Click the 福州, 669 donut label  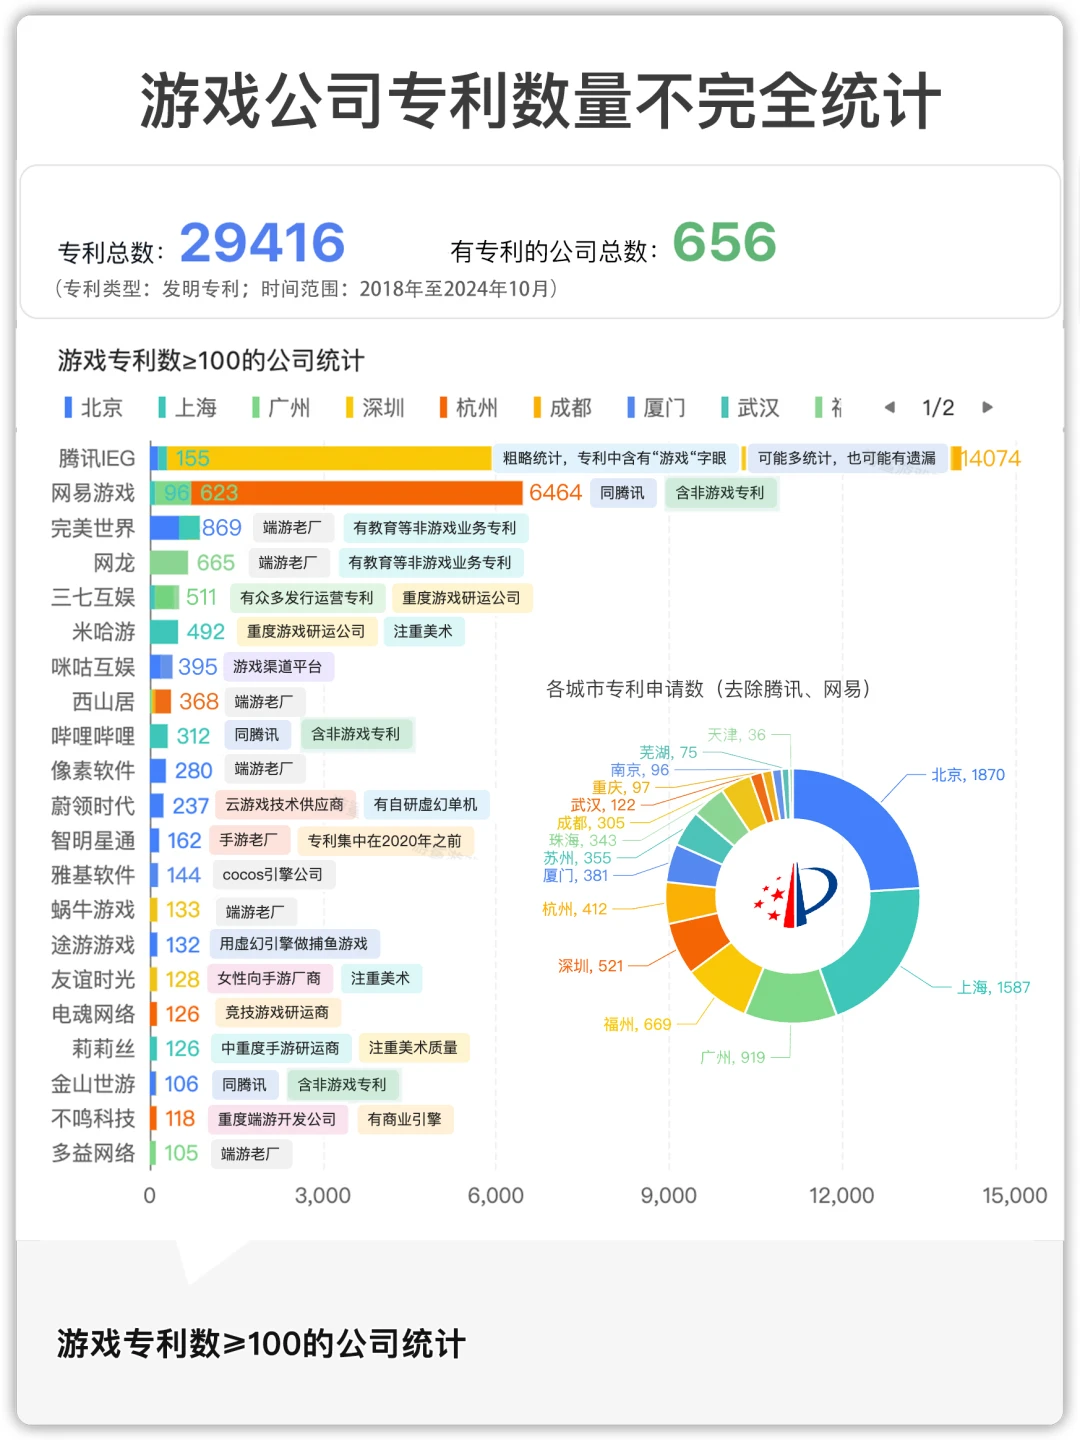click(x=638, y=1024)
